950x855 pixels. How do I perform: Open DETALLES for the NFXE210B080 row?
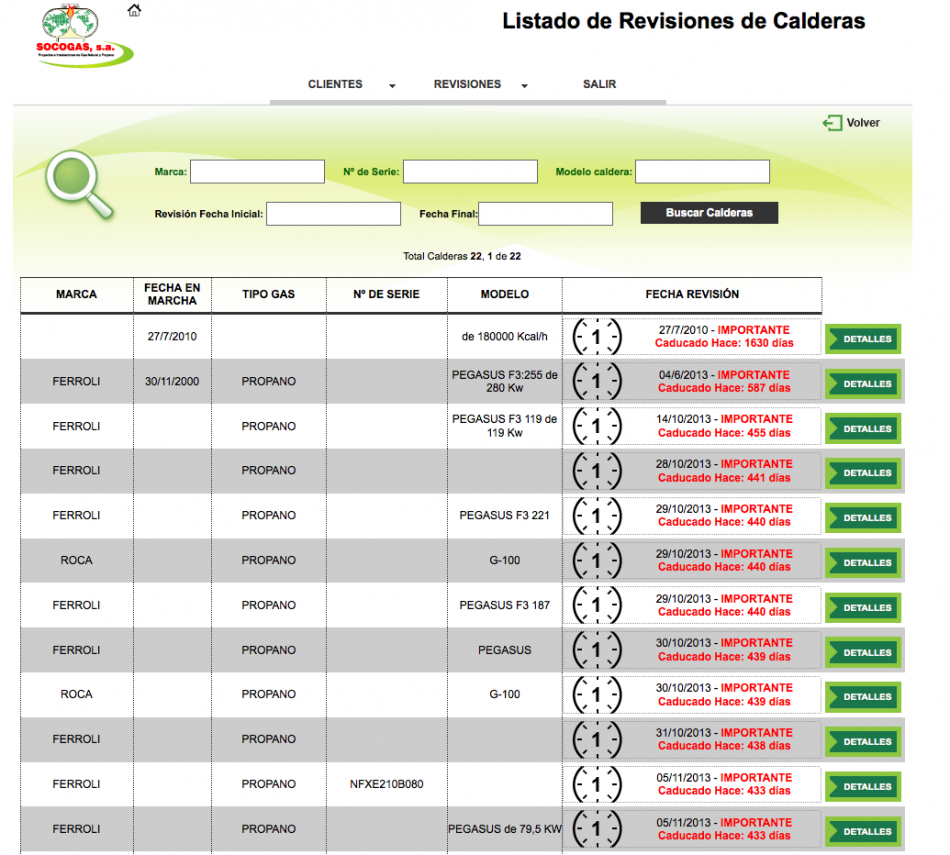[x=863, y=787]
